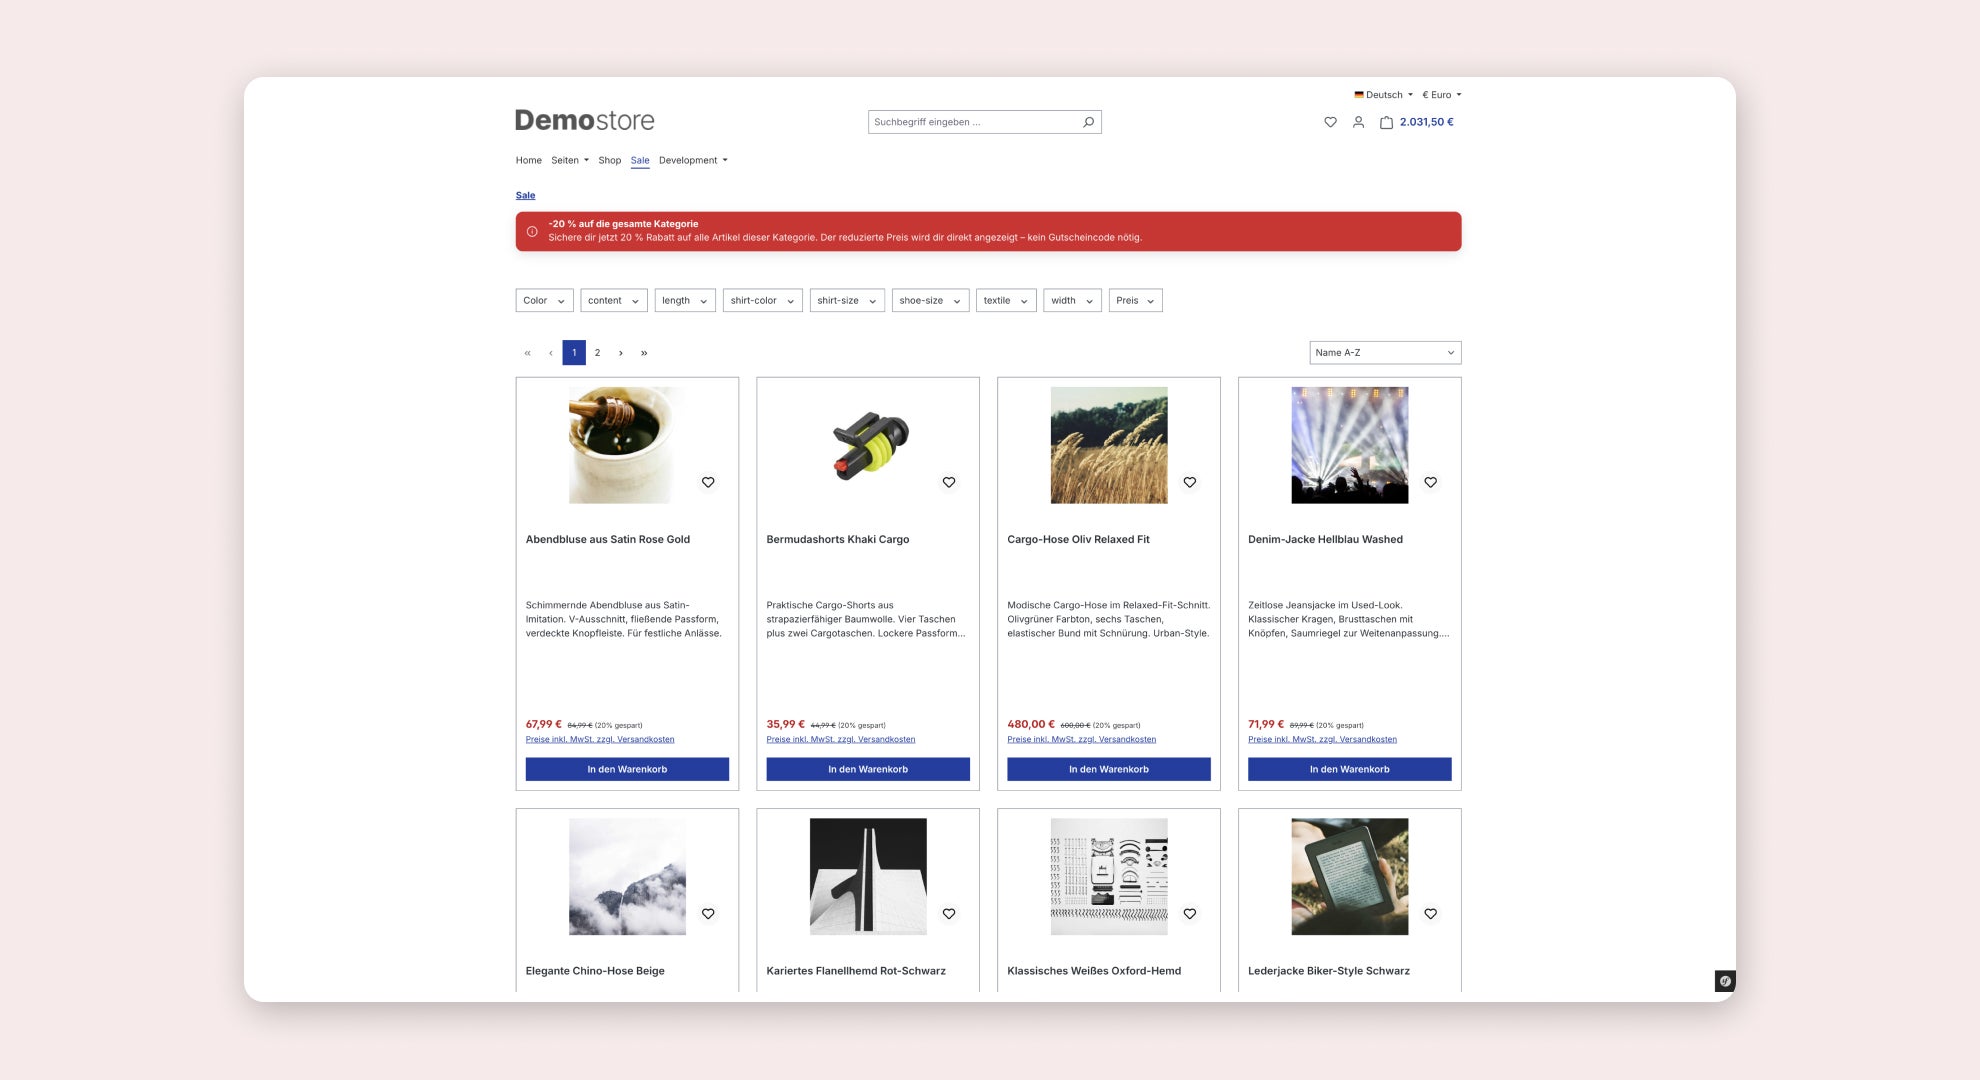The width and height of the screenshot is (1980, 1080).
Task: Open the Denim-Jacke Hellblau Washed title
Action: click(x=1326, y=540)
